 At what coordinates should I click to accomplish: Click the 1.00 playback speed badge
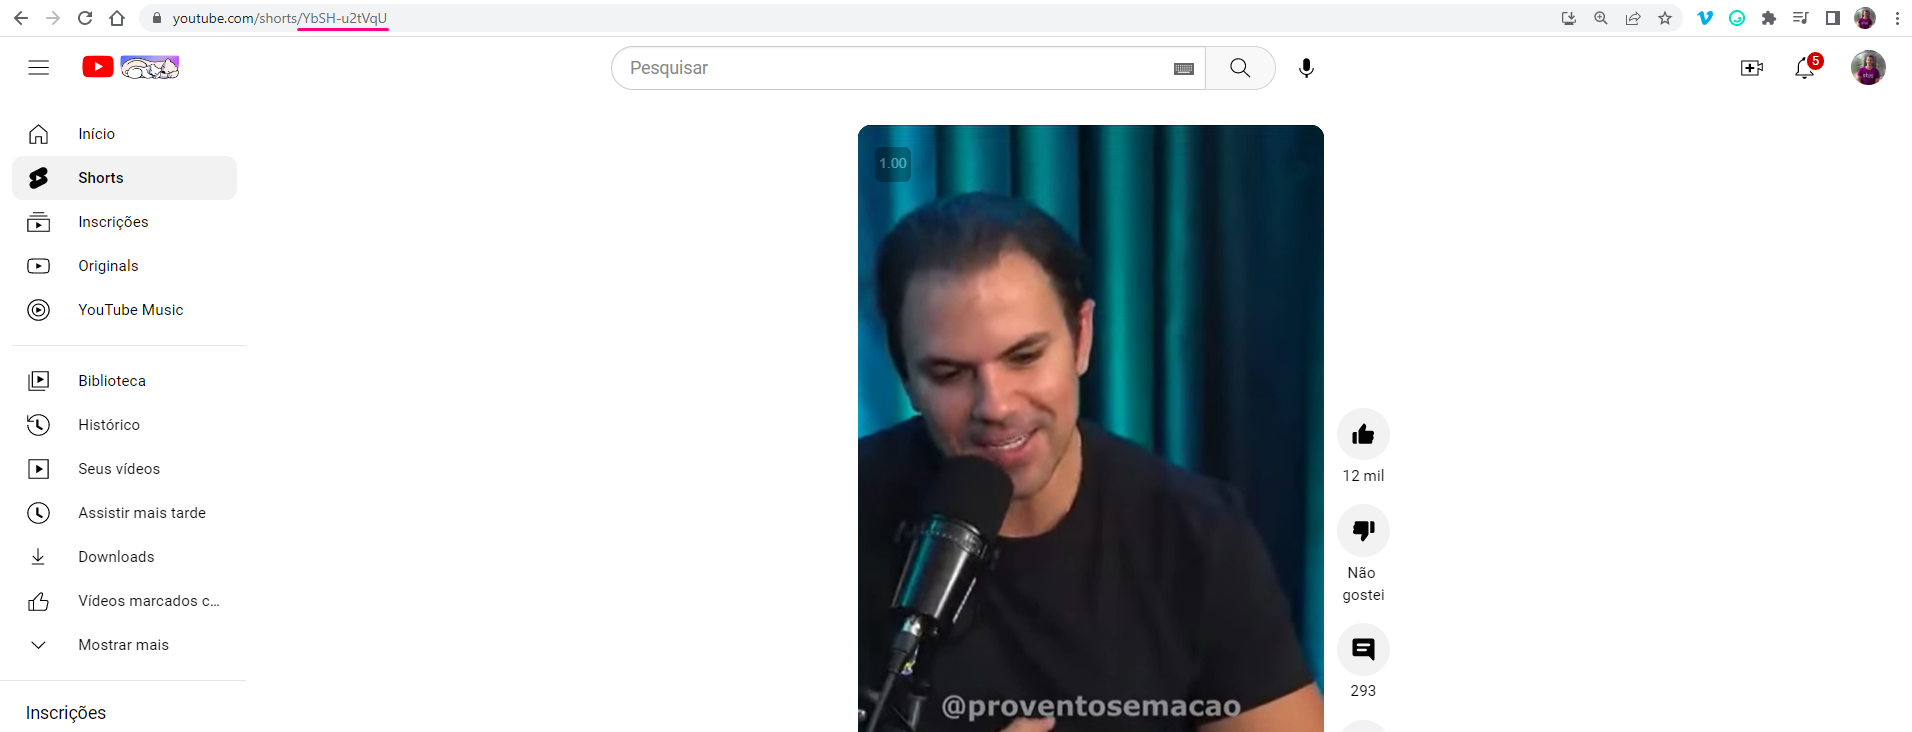tap(893, 163)
